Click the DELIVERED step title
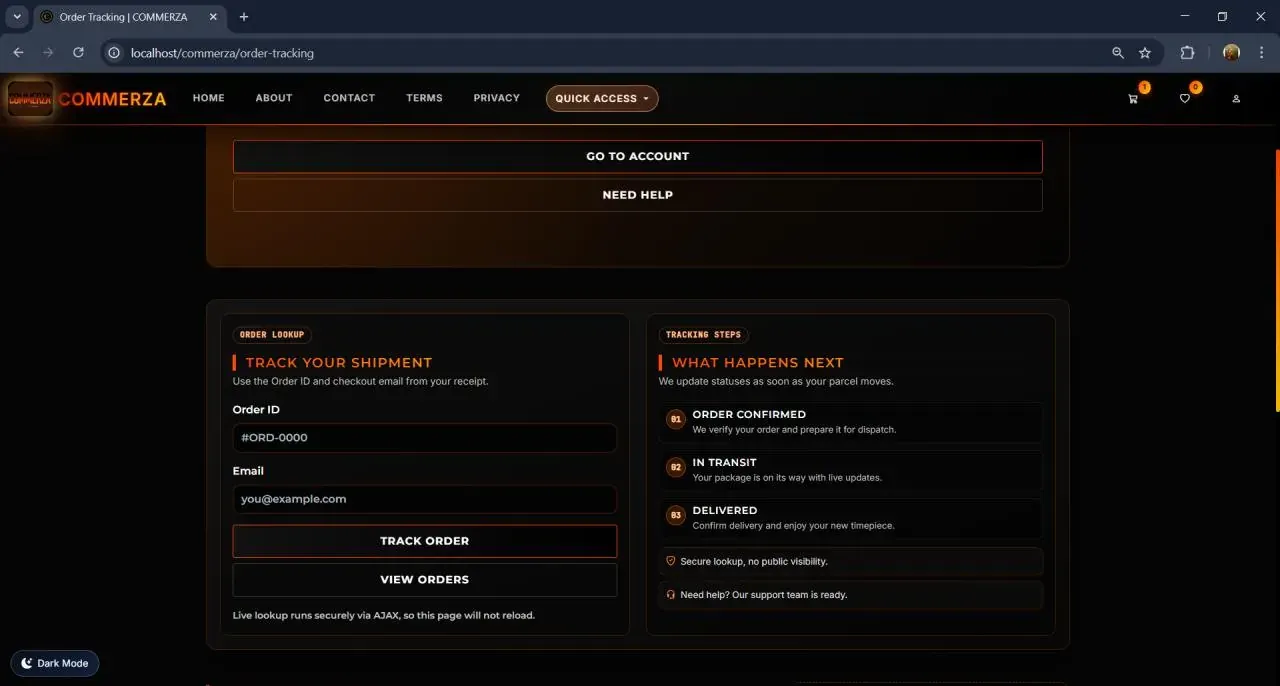The height and width of the screenshot is (686, 1280). click(725, 510)
